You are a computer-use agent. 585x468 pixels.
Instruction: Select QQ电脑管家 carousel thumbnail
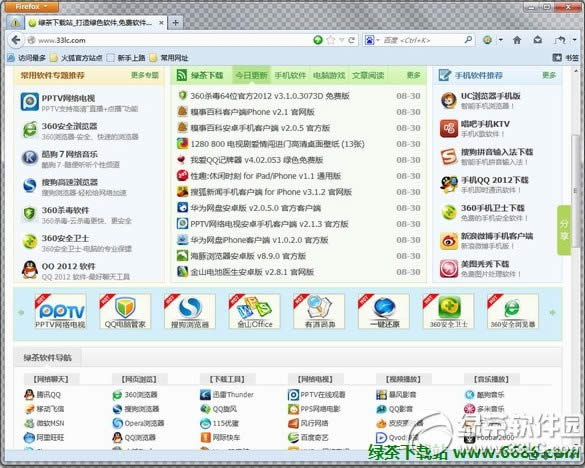point(125,311)
